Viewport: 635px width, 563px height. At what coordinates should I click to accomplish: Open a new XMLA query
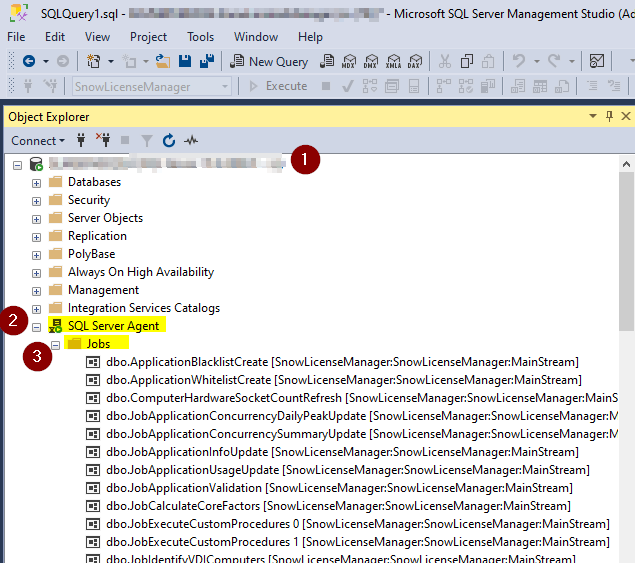[393, 61]
